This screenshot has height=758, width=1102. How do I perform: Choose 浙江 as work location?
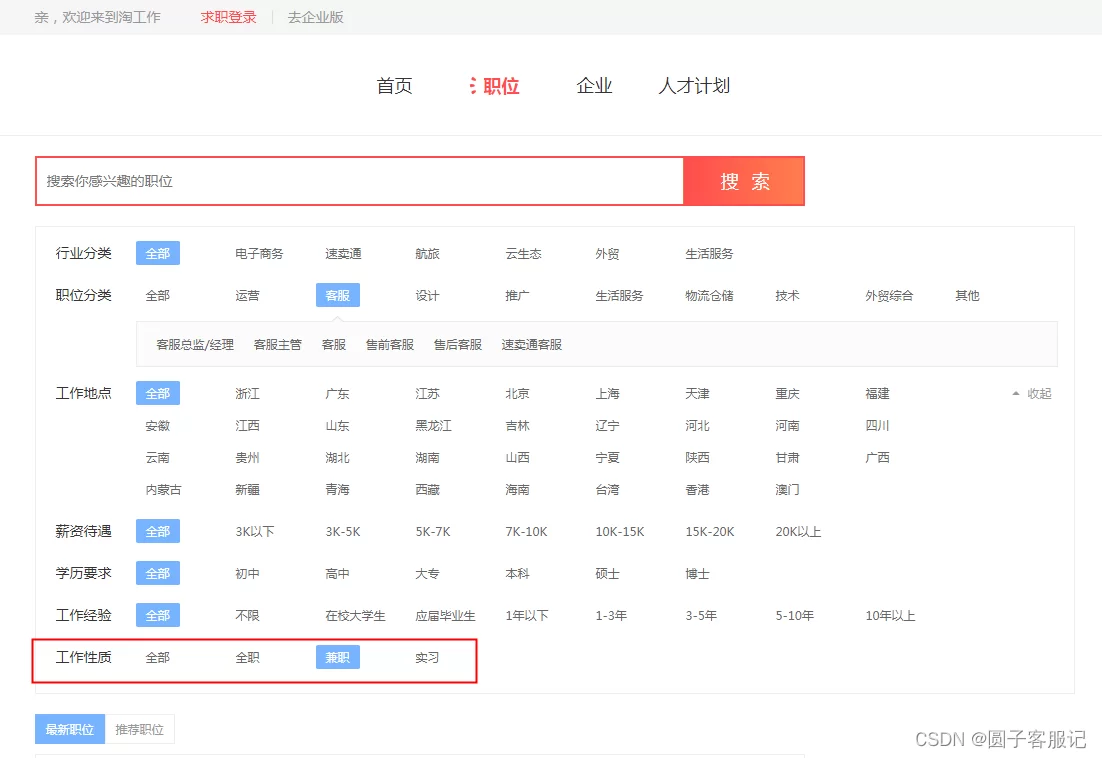247,394
